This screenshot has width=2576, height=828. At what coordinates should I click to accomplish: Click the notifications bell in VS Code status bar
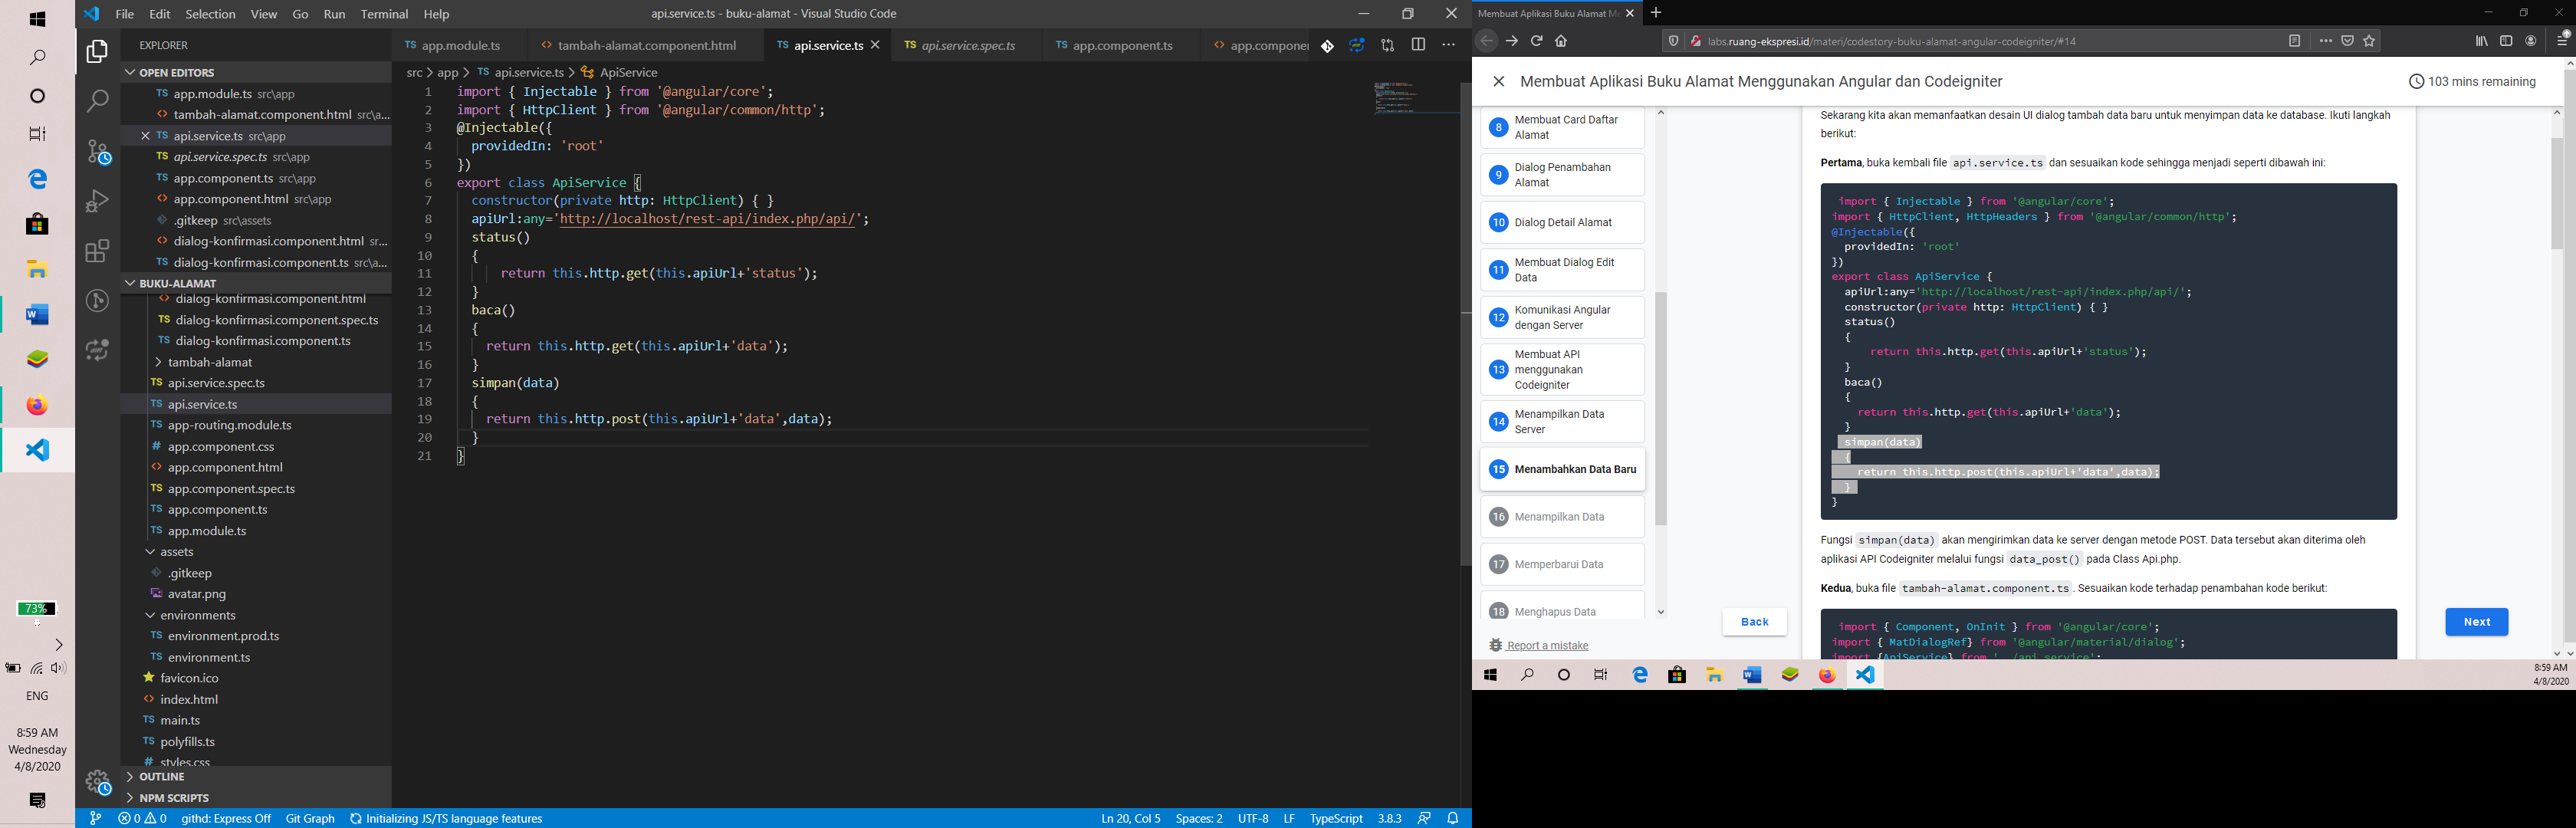point(1453,818)
